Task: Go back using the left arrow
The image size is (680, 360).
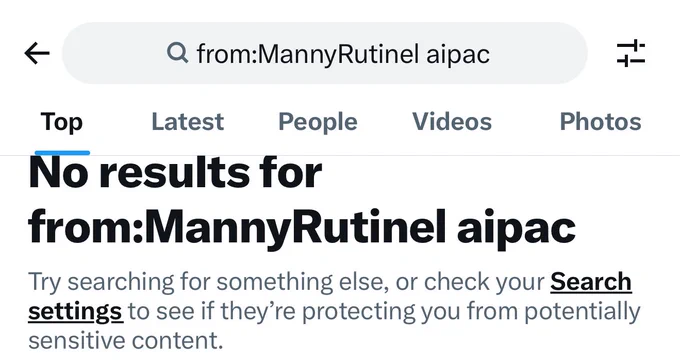Action: pos(37,53)
